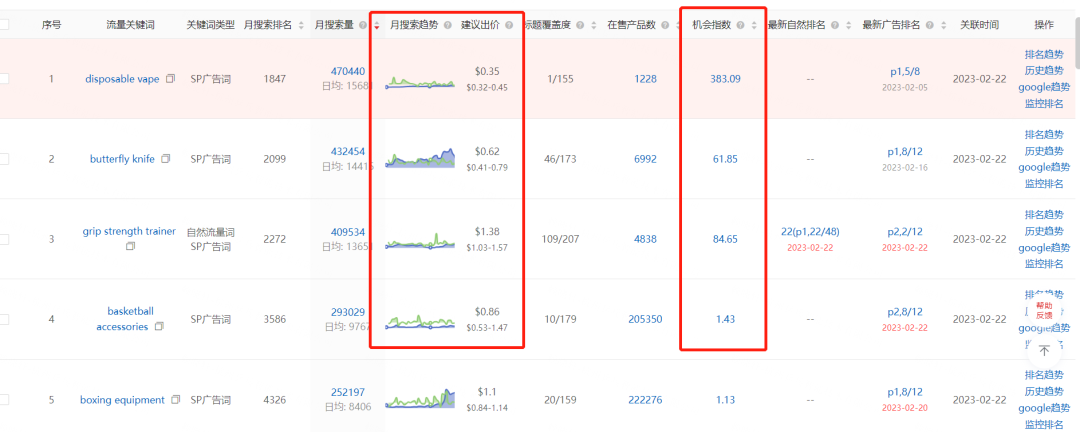Image resolution: width=1080 pixels, height=432 pixels.
Task: Open search trend chart for butterfly knife
Action: tap(420, 158)
